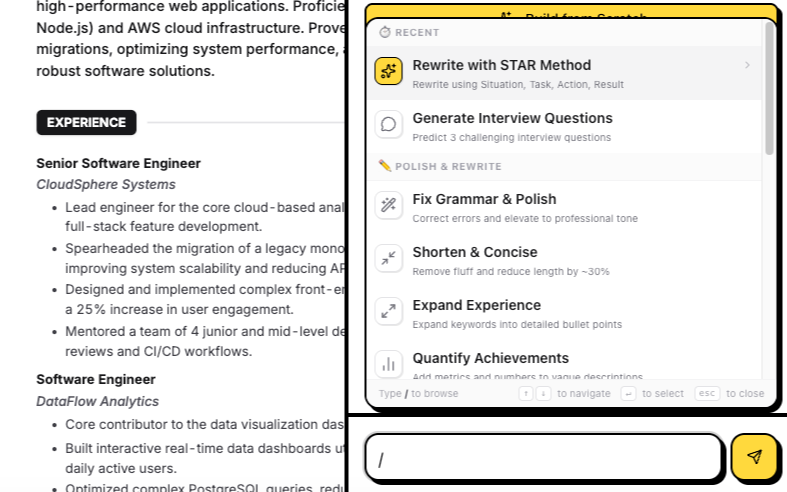Click the command menu vertical scrollbar
This screenshot has width=787, height=492.
(x=769, y=90)
